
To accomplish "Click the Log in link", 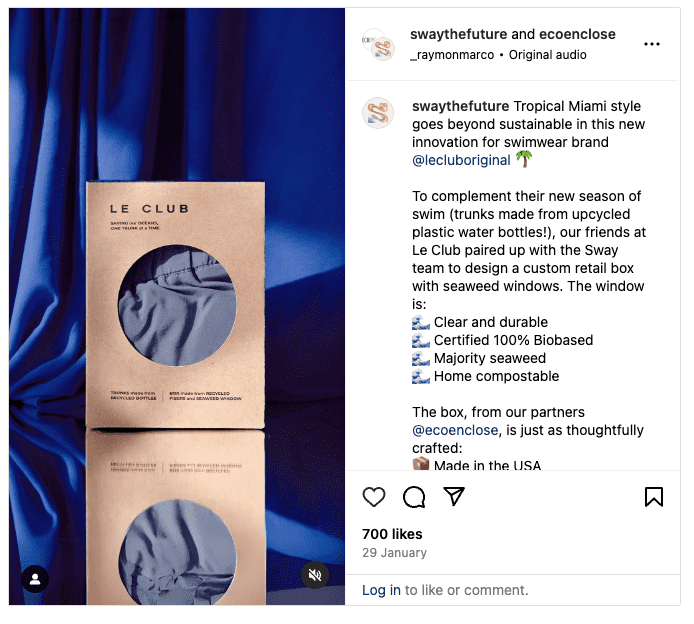I will (381, 590).
